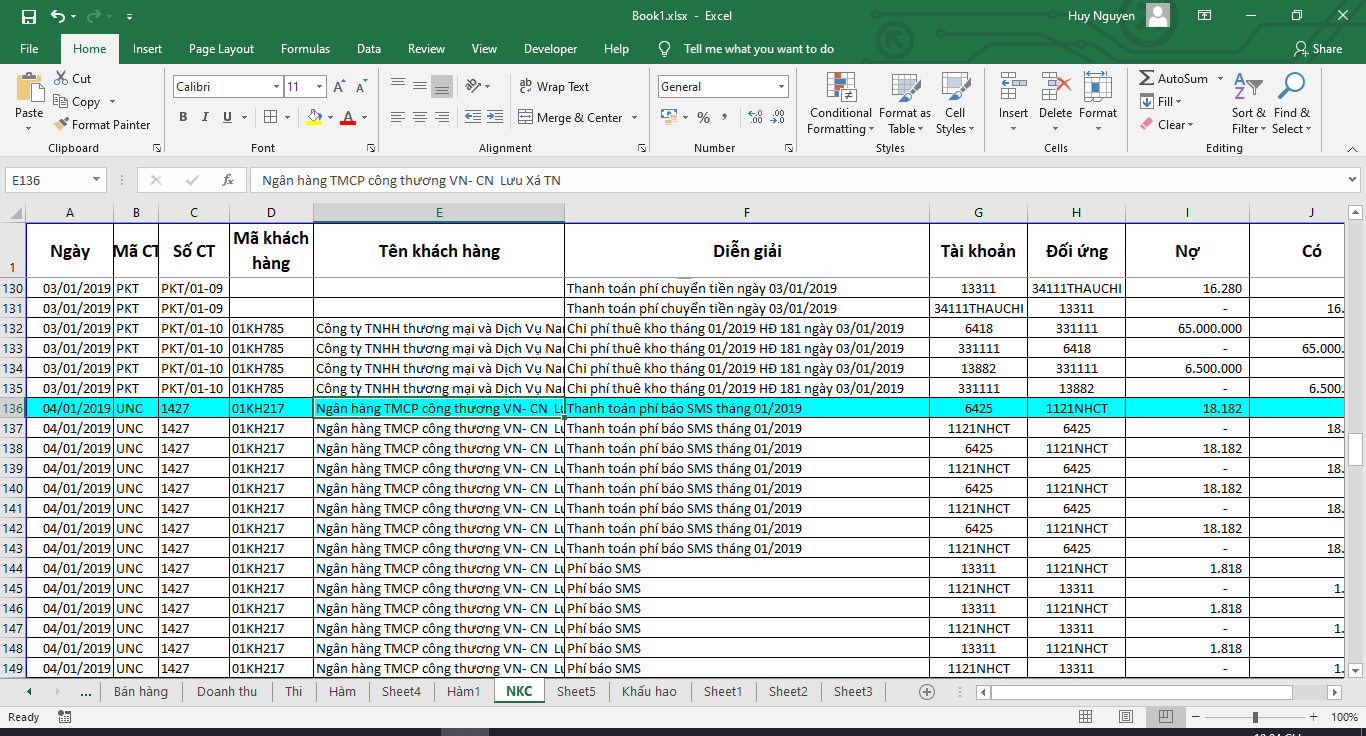Open the Formulas ribbon tab

[305, 49]
